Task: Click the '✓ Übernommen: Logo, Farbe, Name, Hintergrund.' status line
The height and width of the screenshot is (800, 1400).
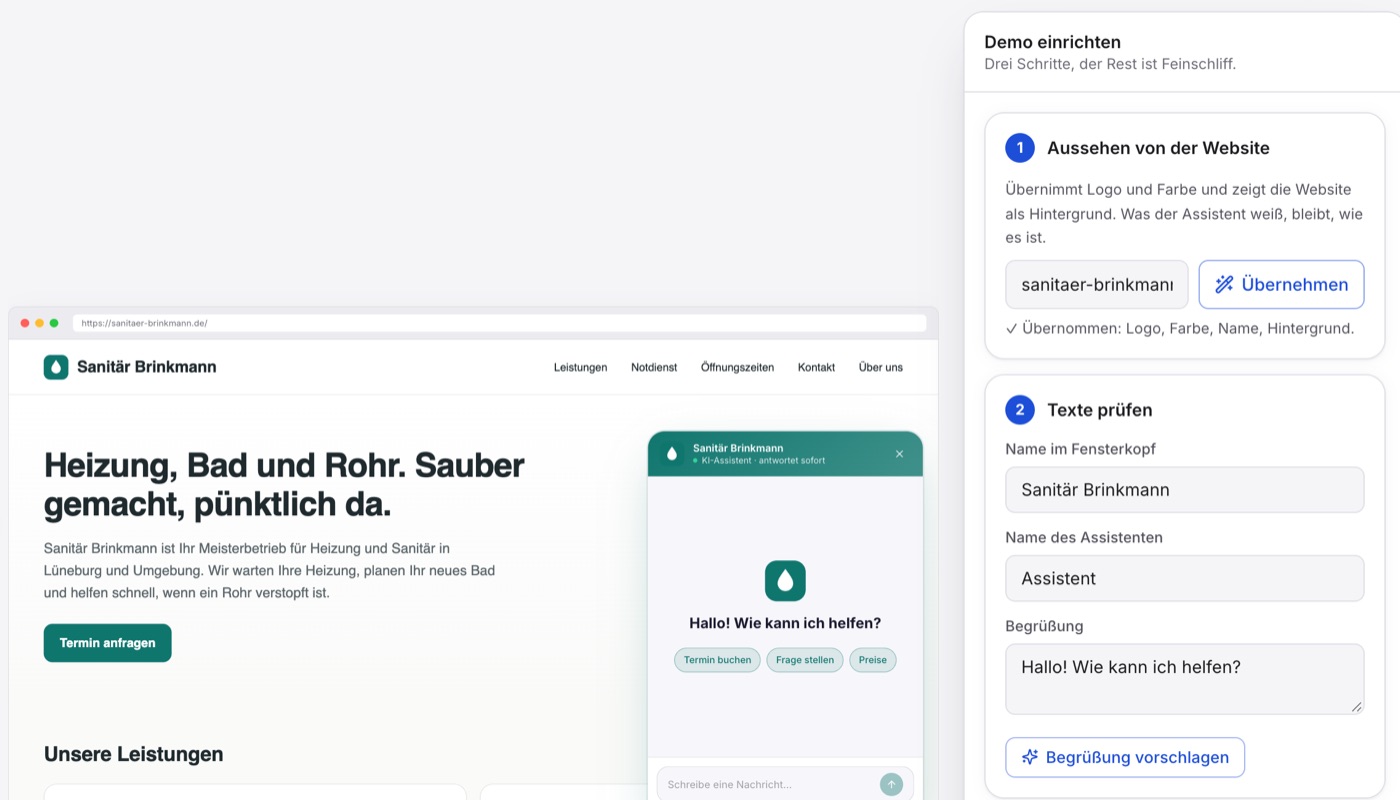Action: coord(1180,328)
